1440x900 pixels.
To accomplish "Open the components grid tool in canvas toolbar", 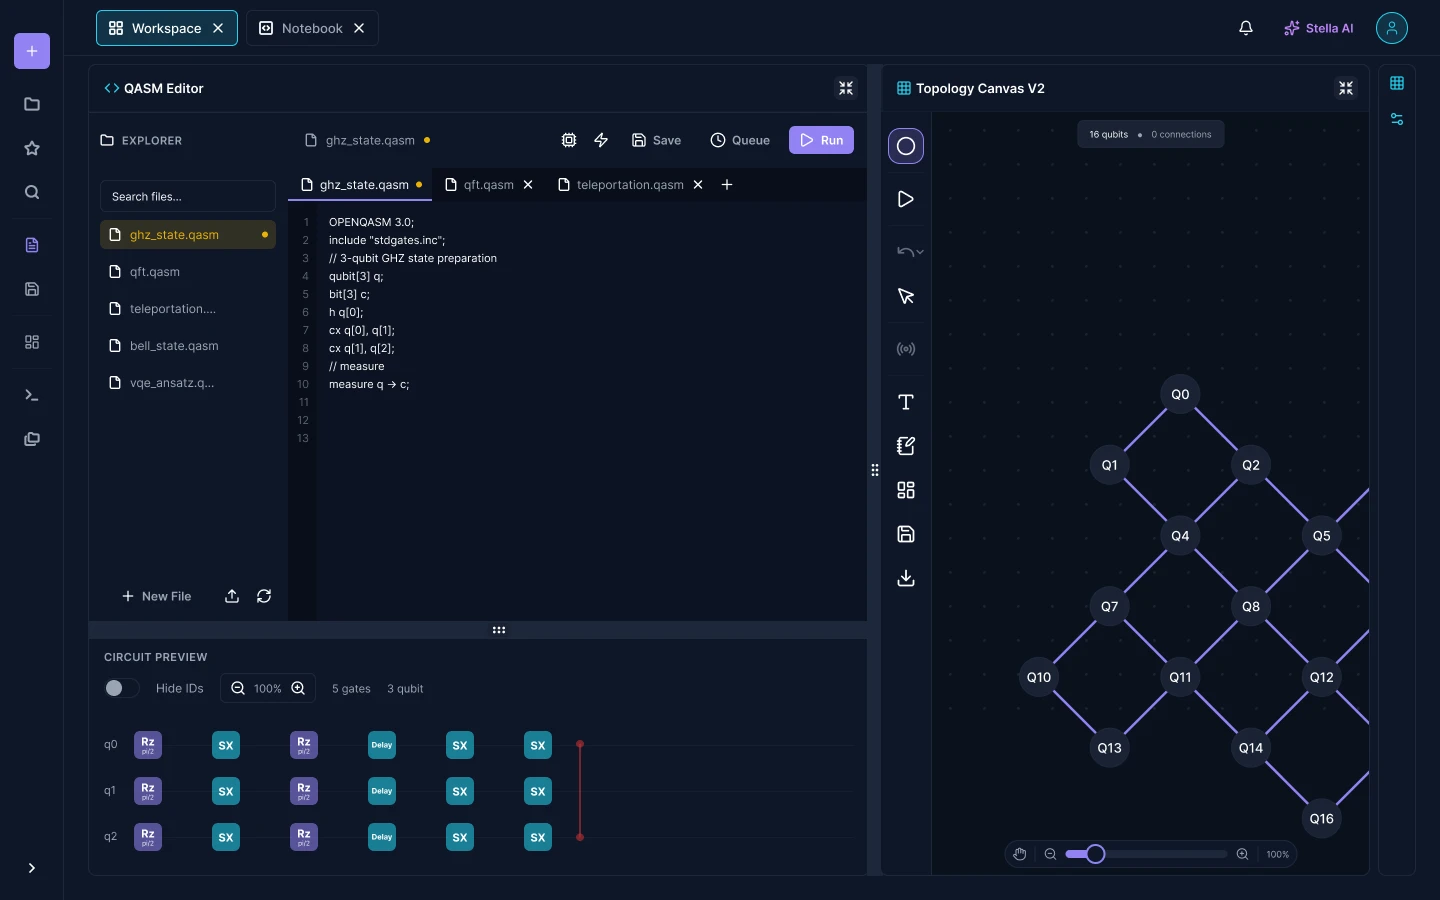I will 906,490.
